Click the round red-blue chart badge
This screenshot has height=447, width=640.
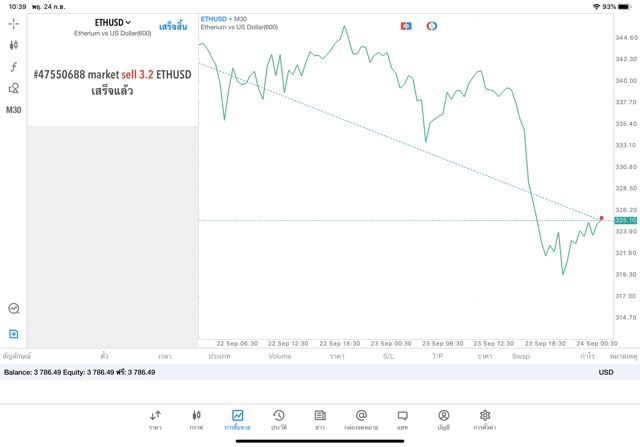tap(432, 26)
